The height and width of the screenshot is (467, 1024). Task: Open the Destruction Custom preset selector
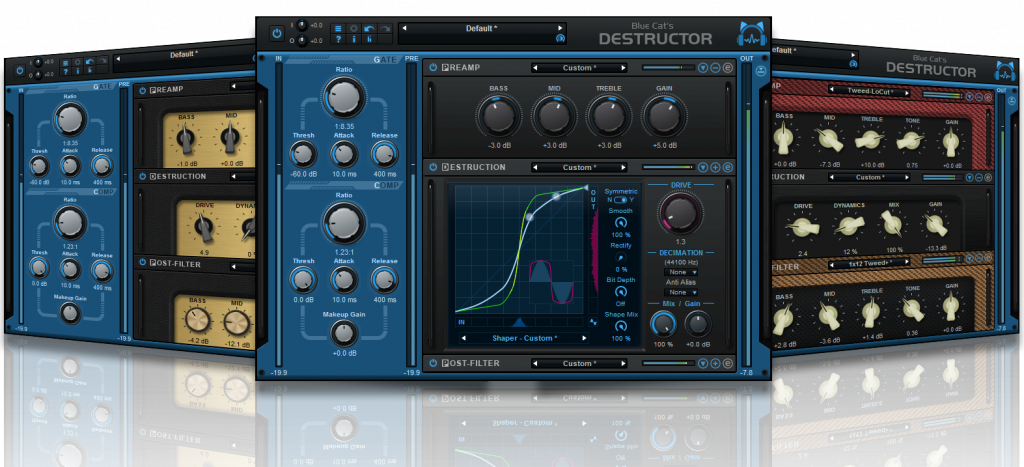pos(579,167)
